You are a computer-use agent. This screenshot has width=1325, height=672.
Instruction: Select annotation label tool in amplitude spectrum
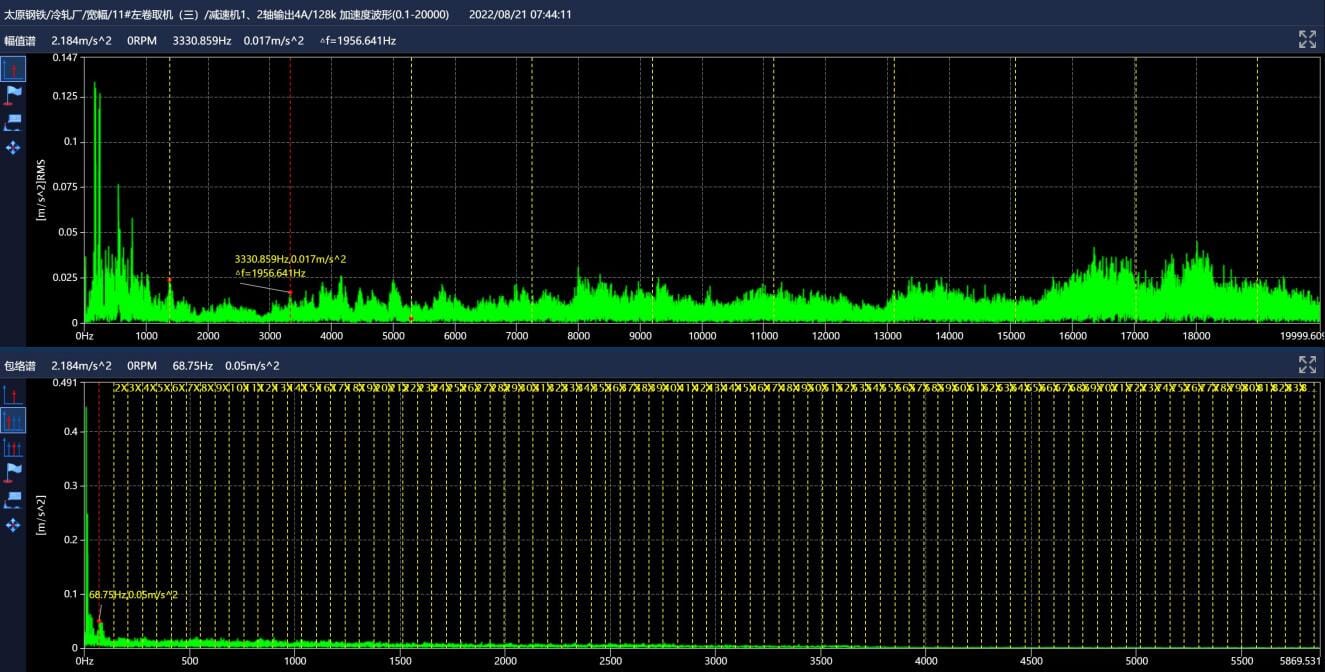[13, 122]
